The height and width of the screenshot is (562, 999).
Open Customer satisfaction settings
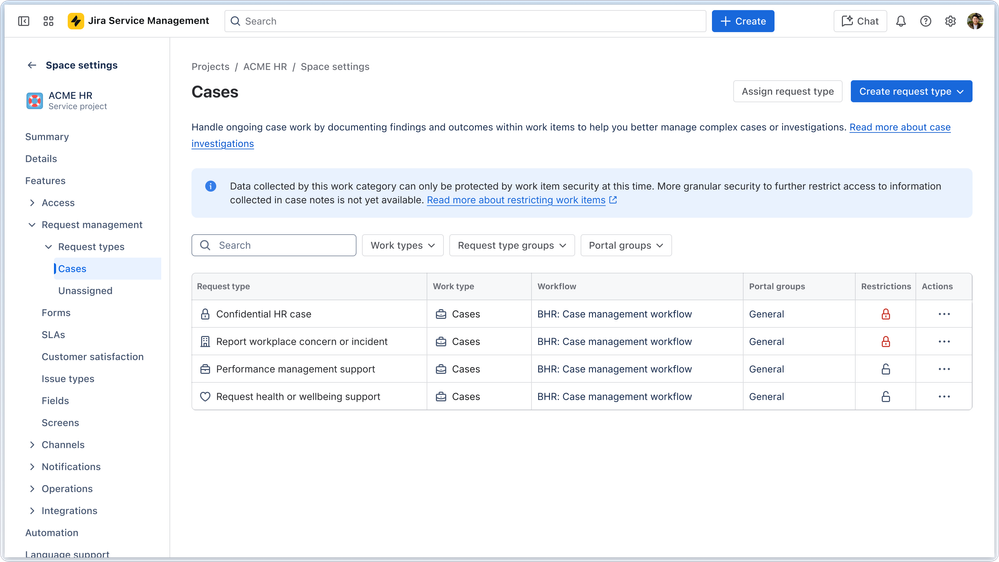[92, 357]
